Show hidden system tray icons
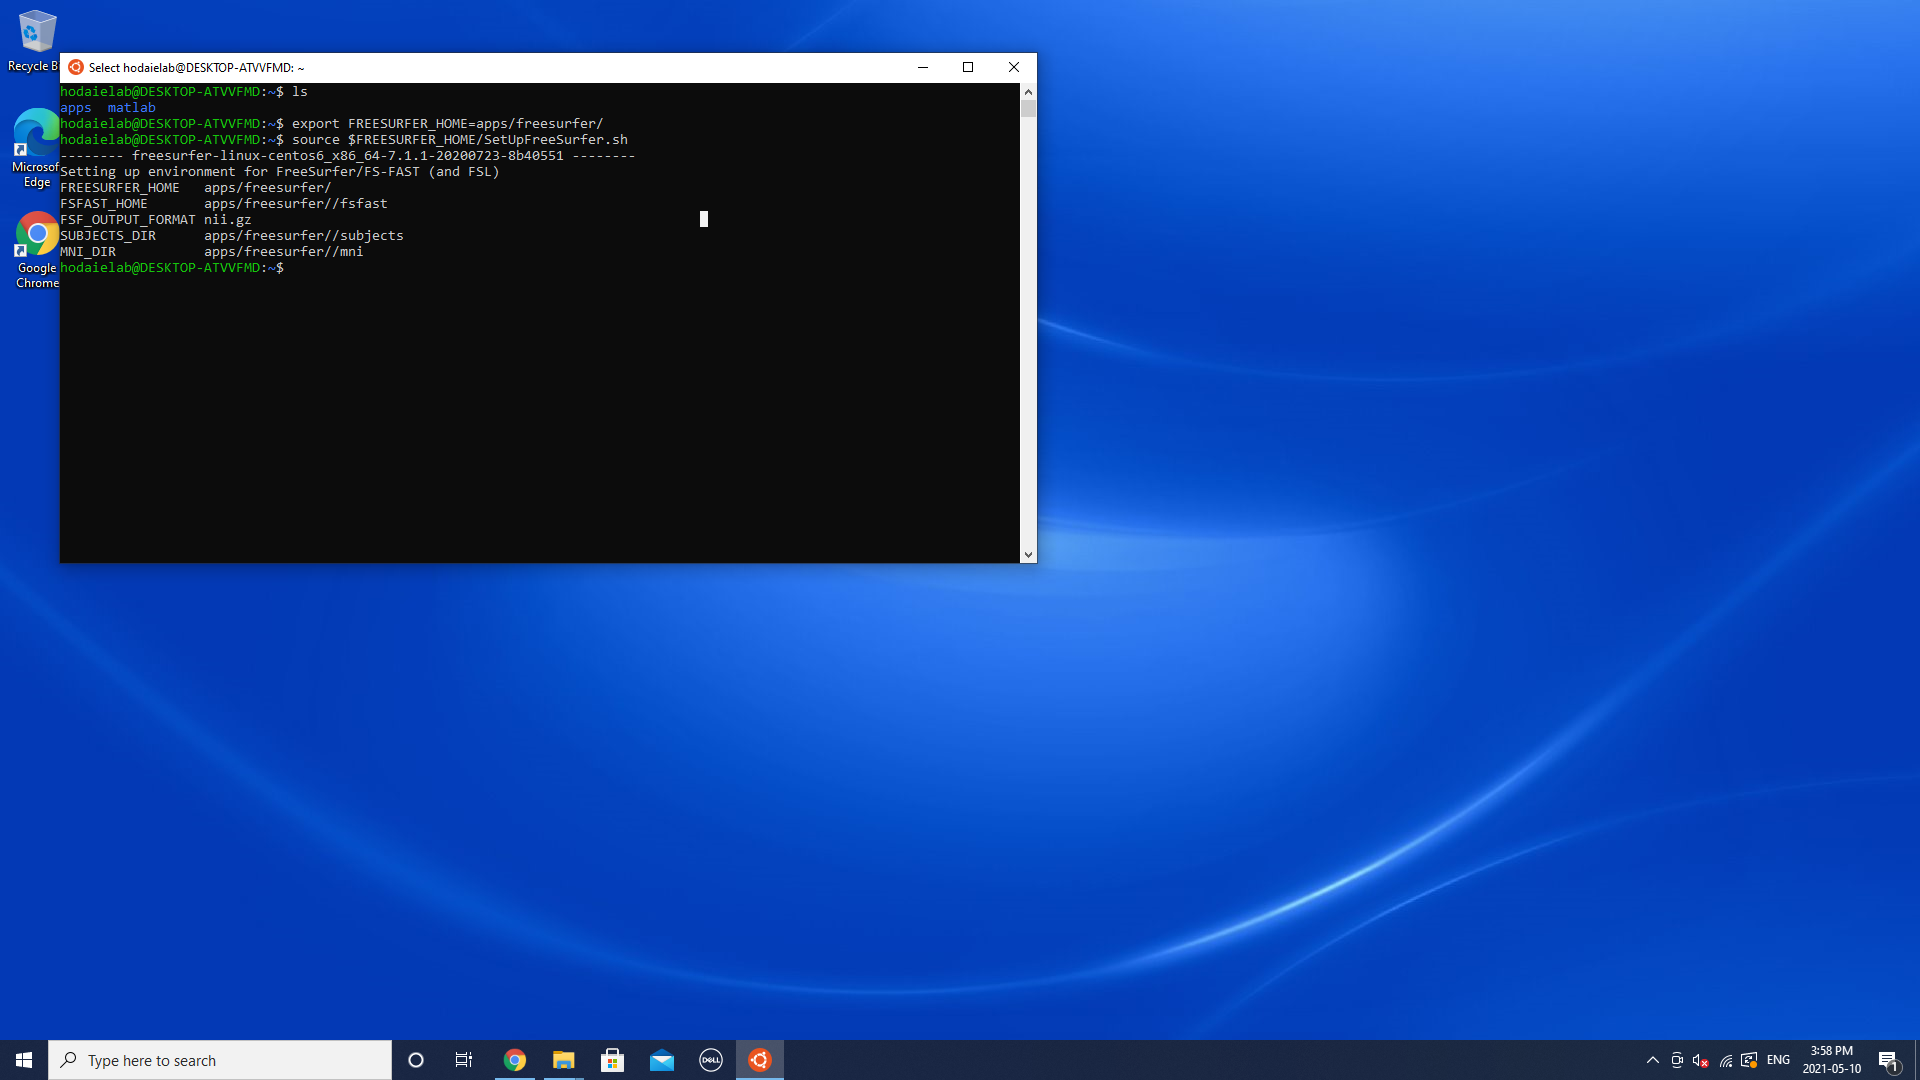 1652,1060
